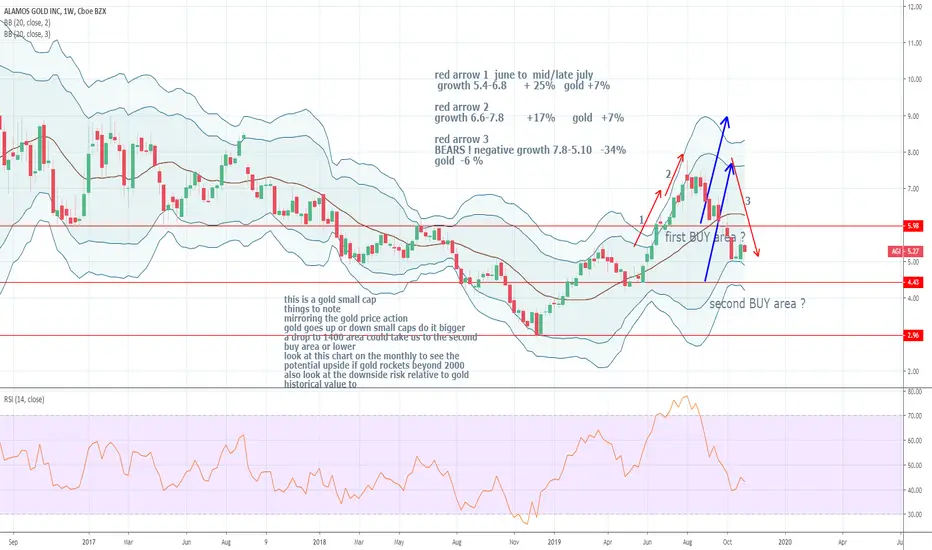Screen dimensions: 932x550
Task: Click the 9.00 price axis value
Action: [914, 116]
